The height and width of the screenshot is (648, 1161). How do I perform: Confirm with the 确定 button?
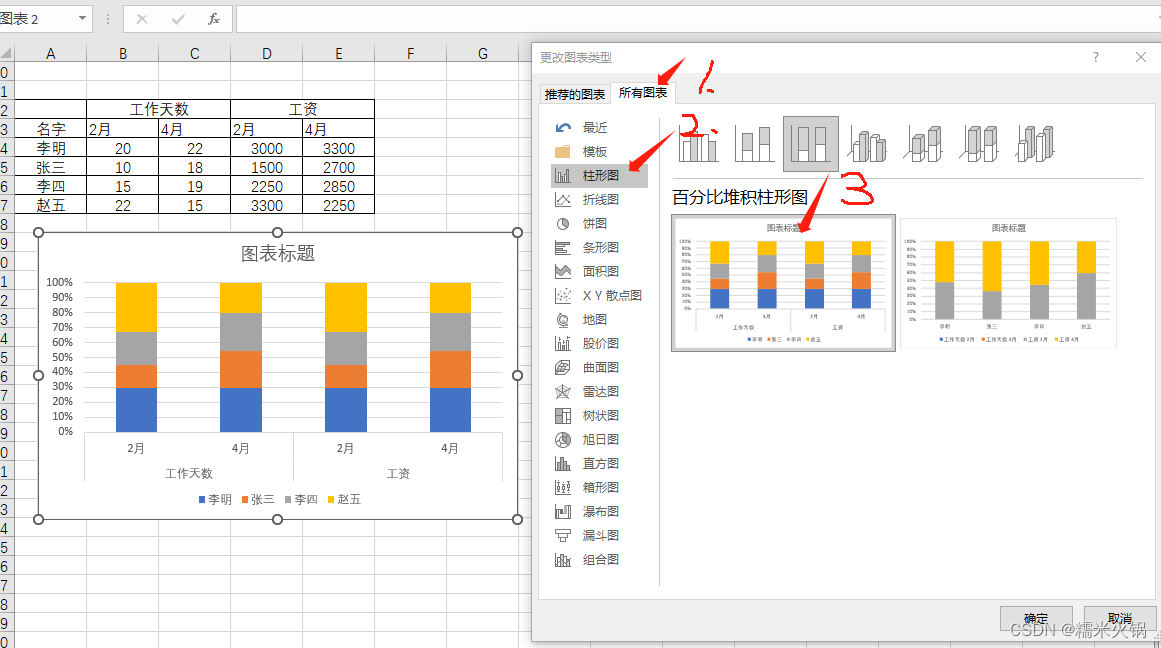(x=1036, y=618)
